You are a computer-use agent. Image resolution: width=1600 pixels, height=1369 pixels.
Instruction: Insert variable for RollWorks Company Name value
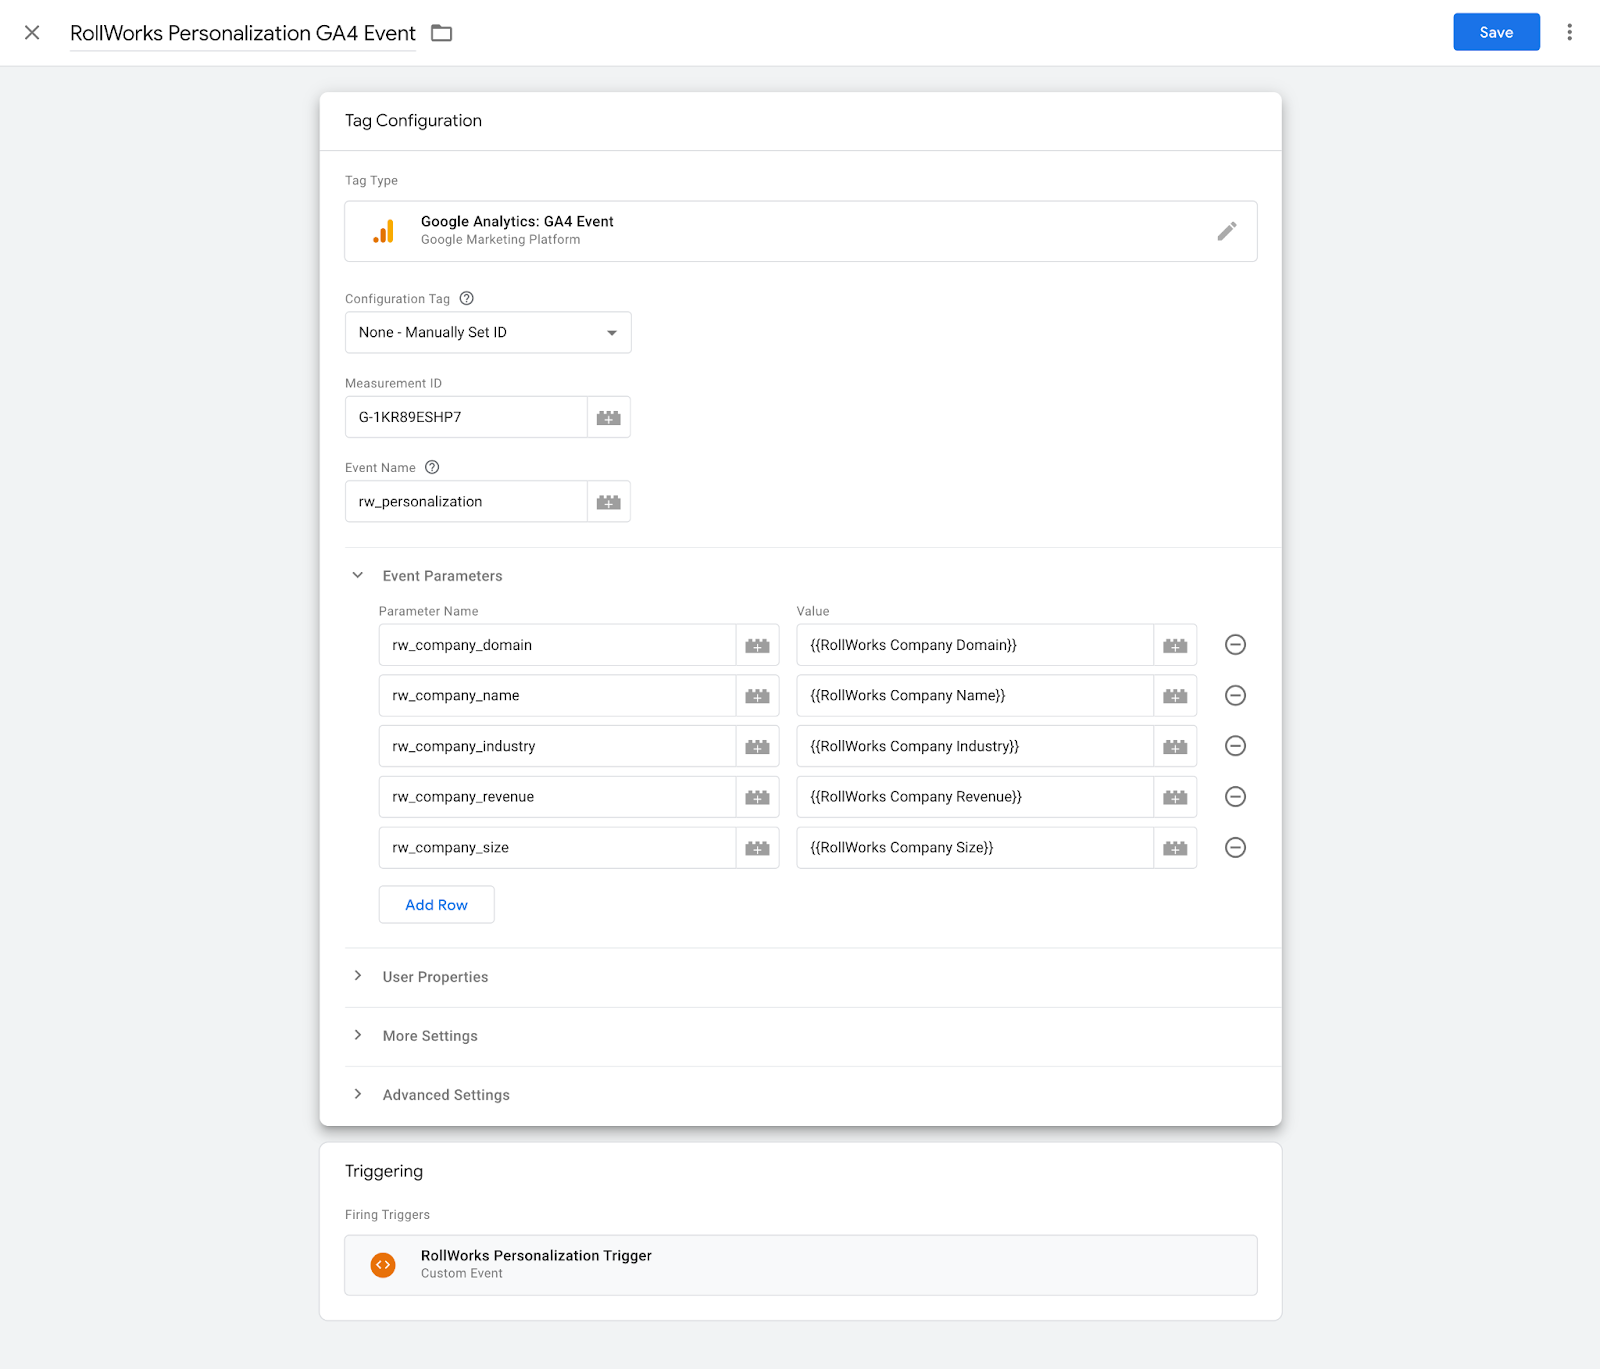[x=1175, y=695]
